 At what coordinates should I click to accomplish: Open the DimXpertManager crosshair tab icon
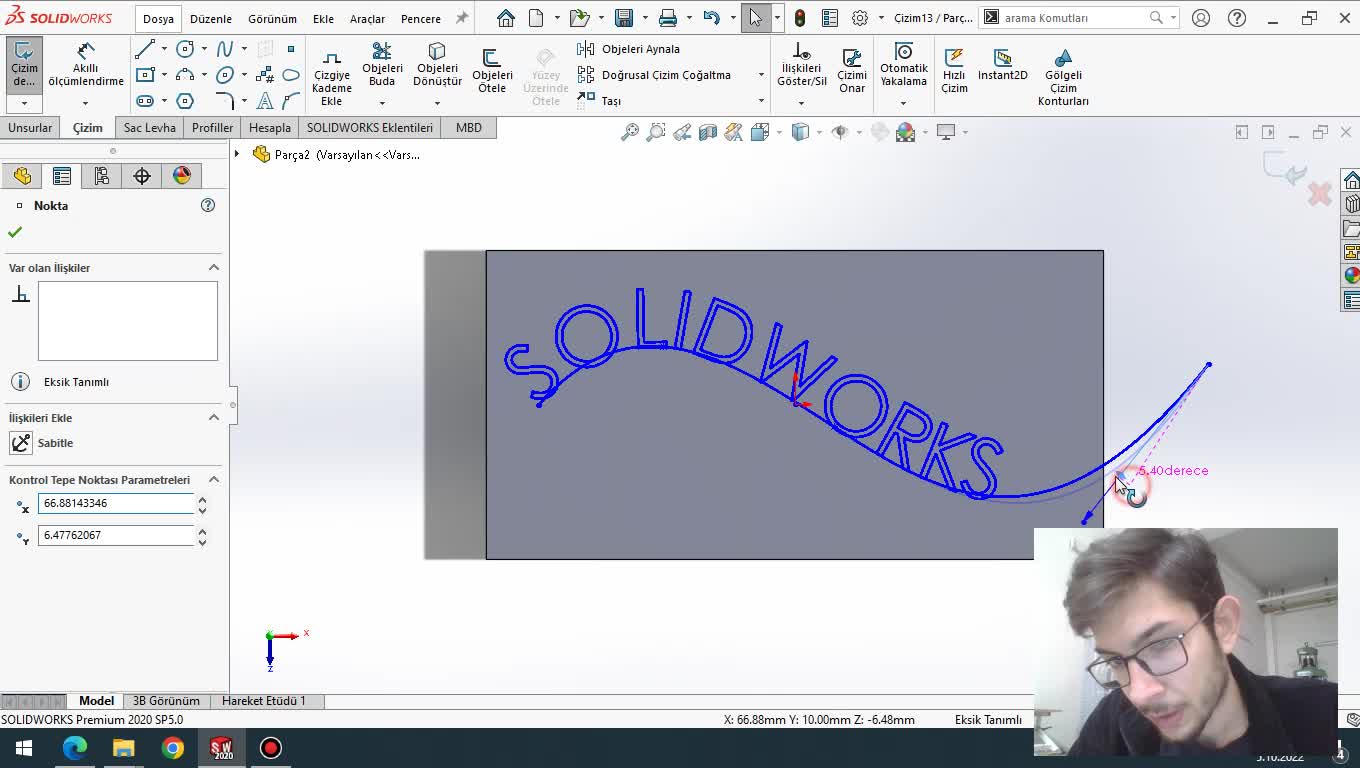coord(142,176)
